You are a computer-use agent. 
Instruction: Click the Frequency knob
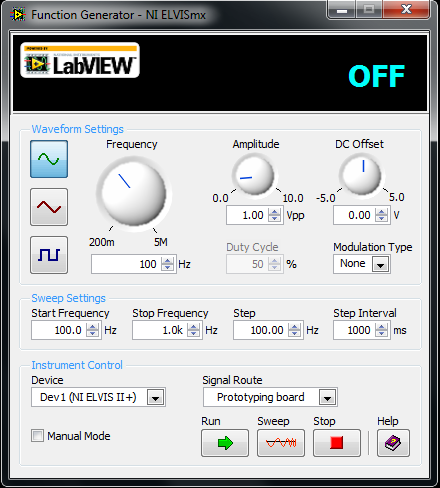pyautogui.click(x=134, y=194)
